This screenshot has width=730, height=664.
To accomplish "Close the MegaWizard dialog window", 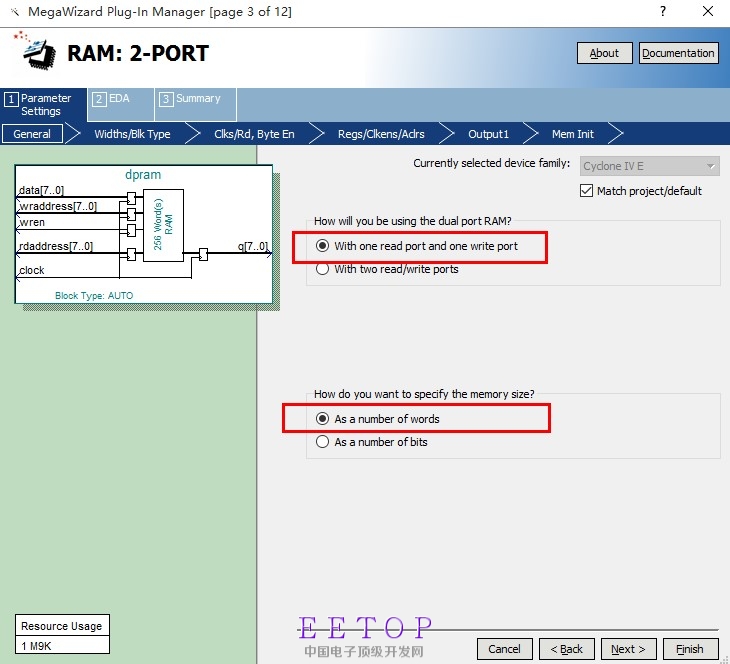I will coord(708,11).
